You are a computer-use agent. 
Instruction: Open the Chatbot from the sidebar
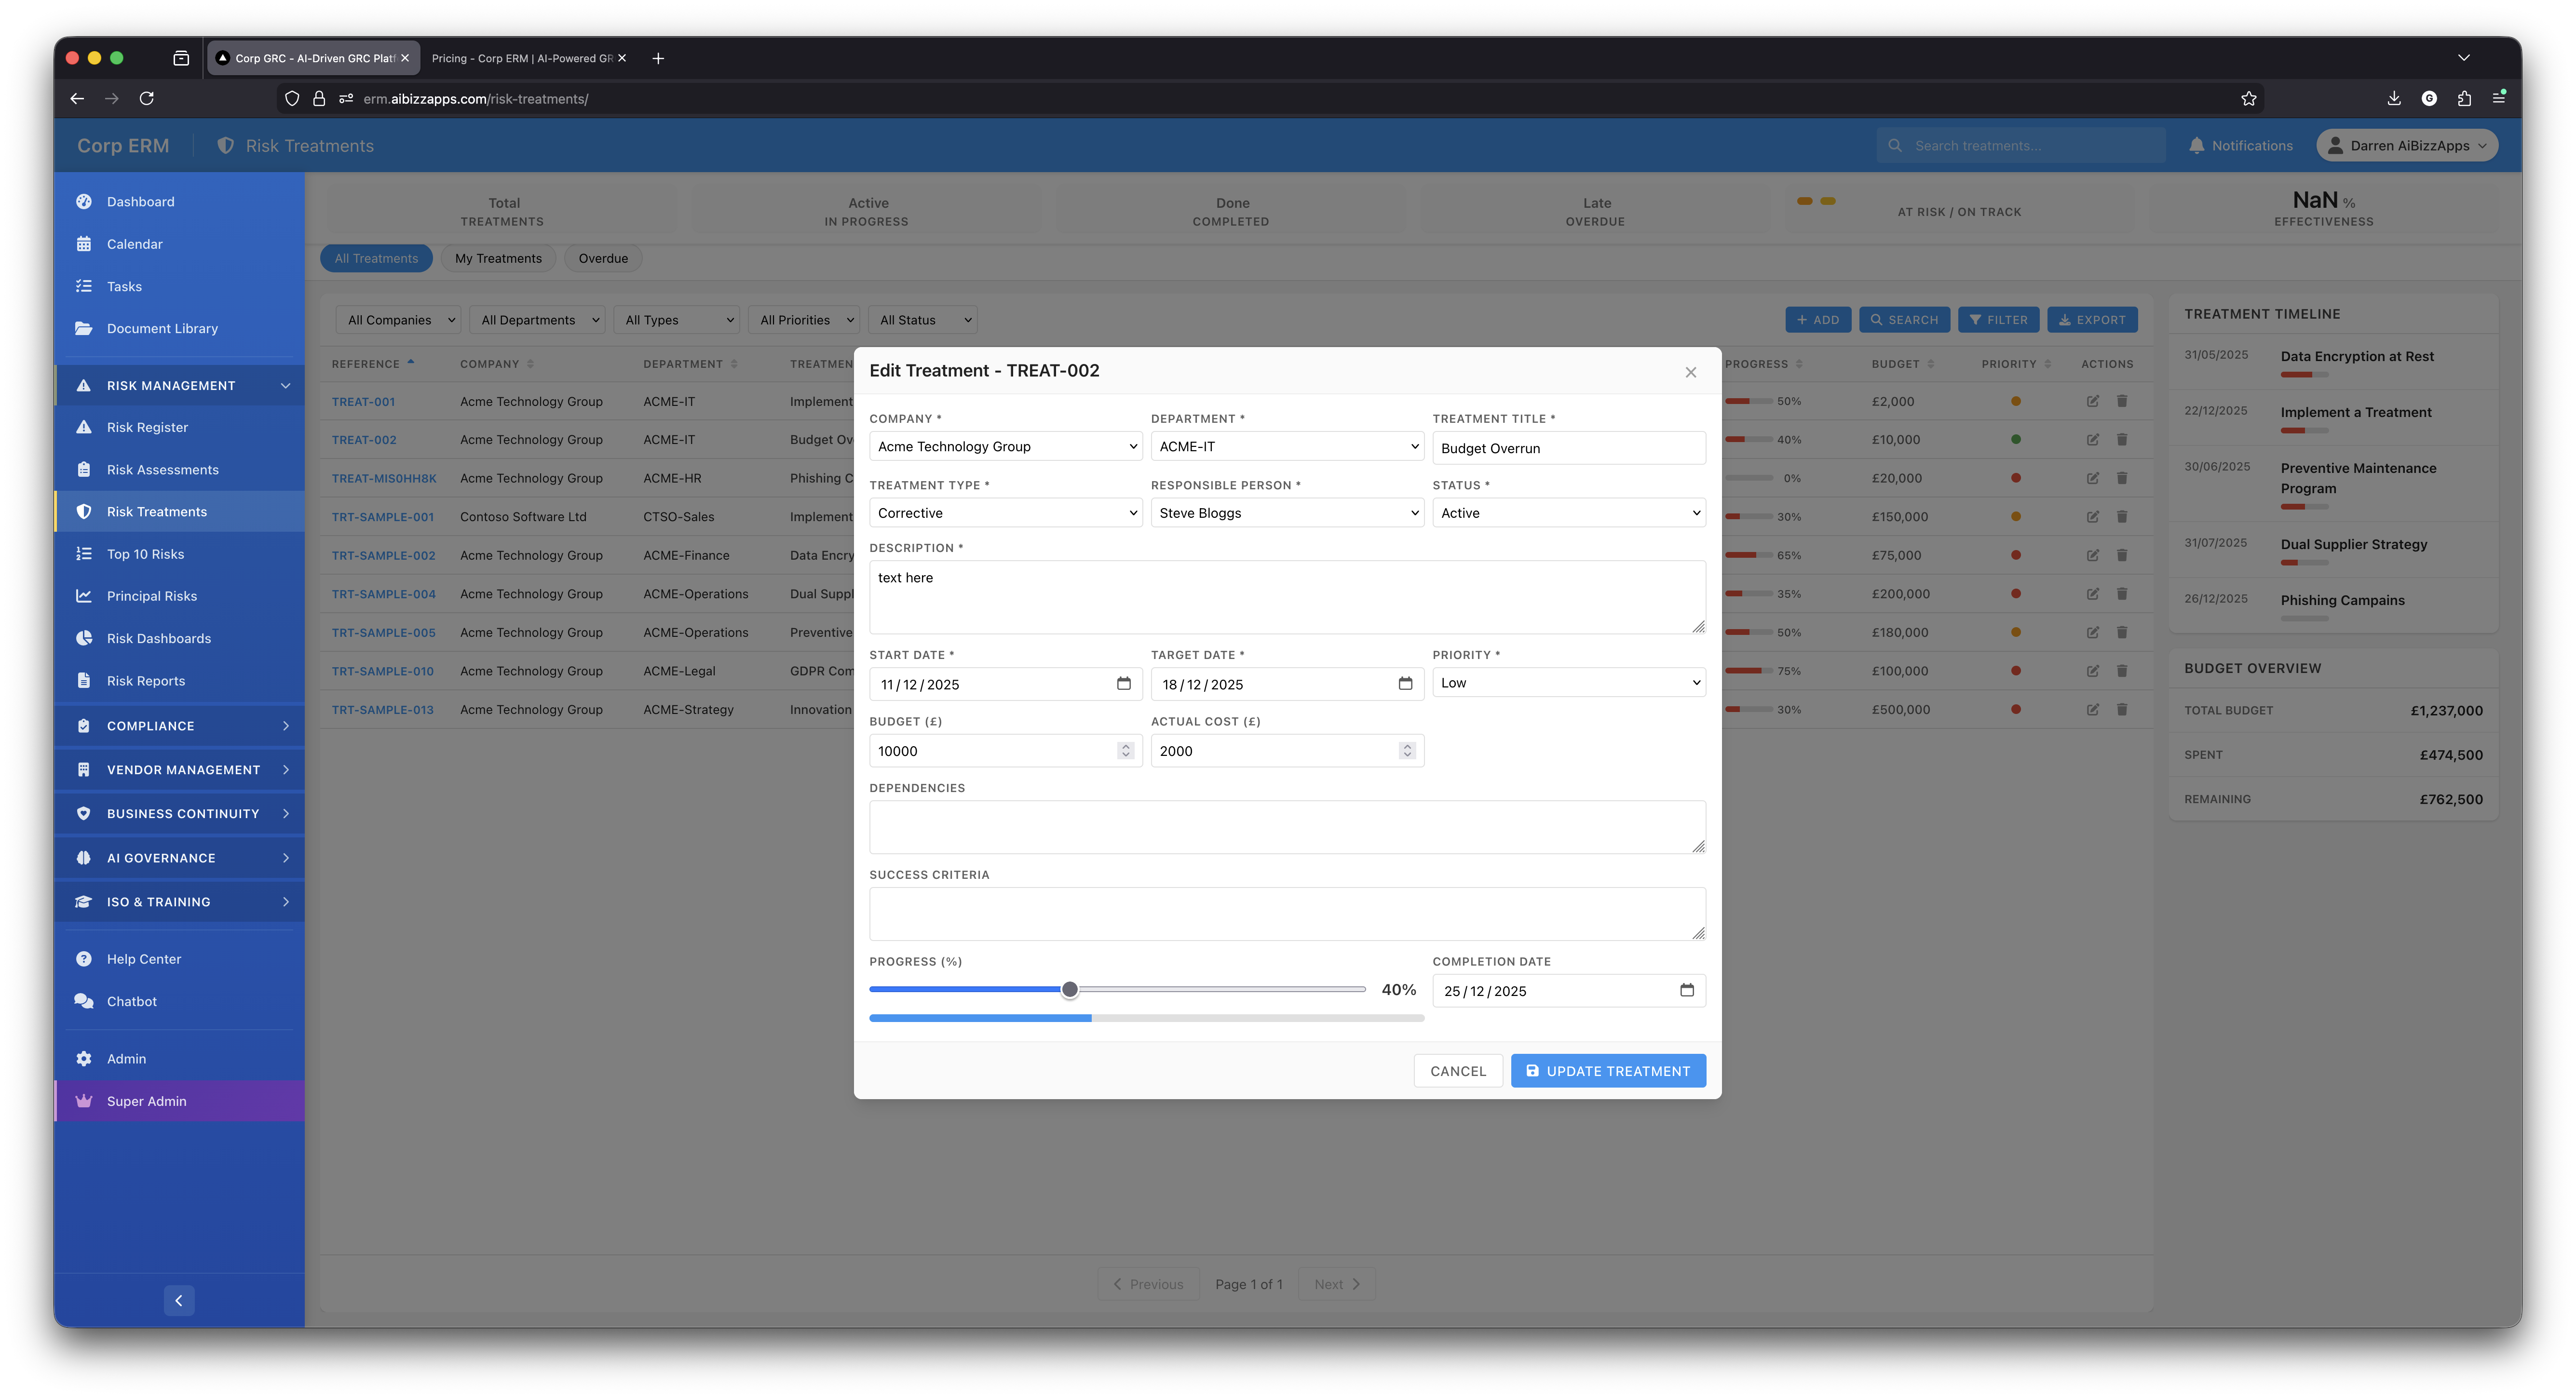coord(130,1000)
